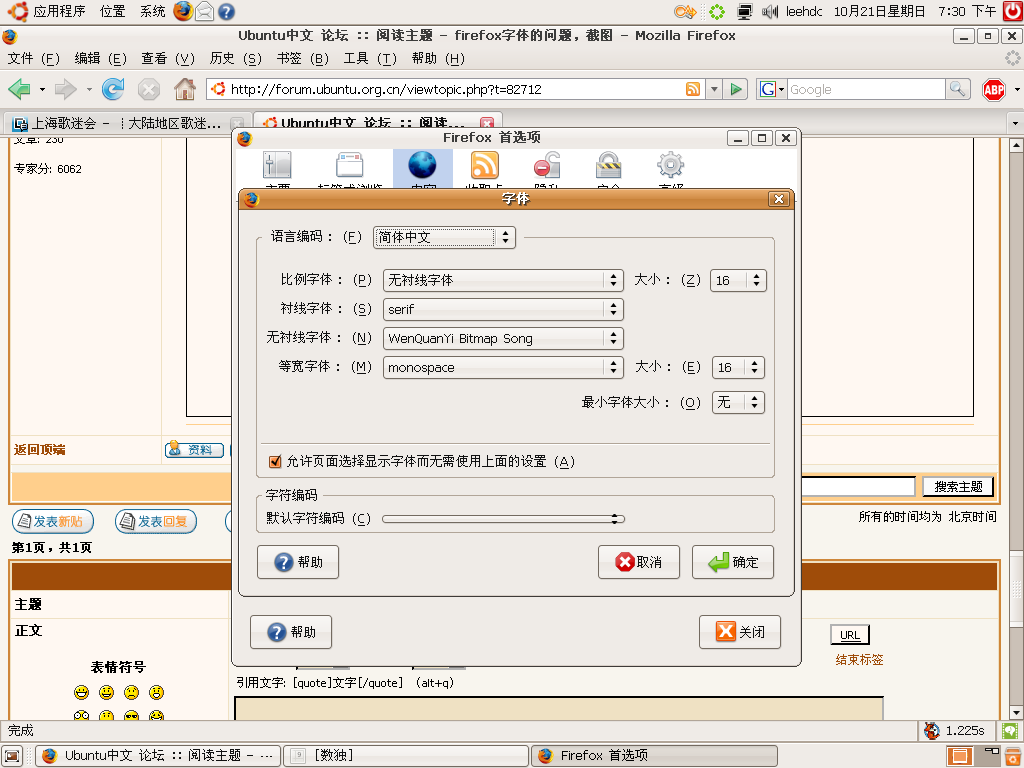Open the monospace font dropdown

point(503,368)
